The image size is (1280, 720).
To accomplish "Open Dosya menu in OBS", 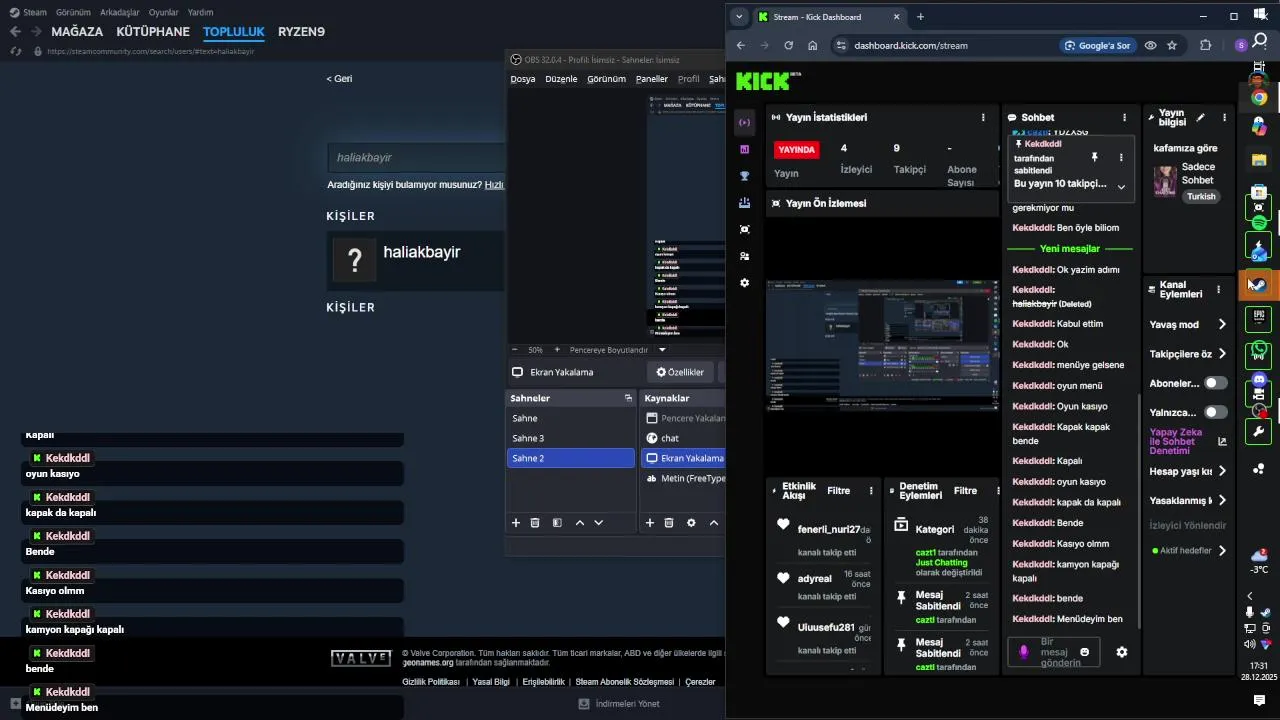I will point(523,79).
